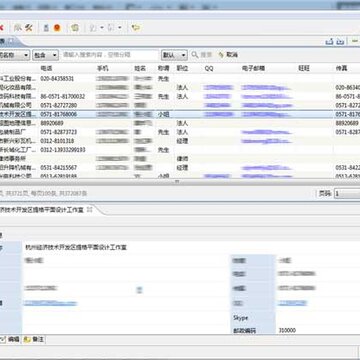The width and height of the screenshot is (360, 360).
Task: Click the import icon beside the export icon
Action: pyautogui.click(x=340, y=42)
